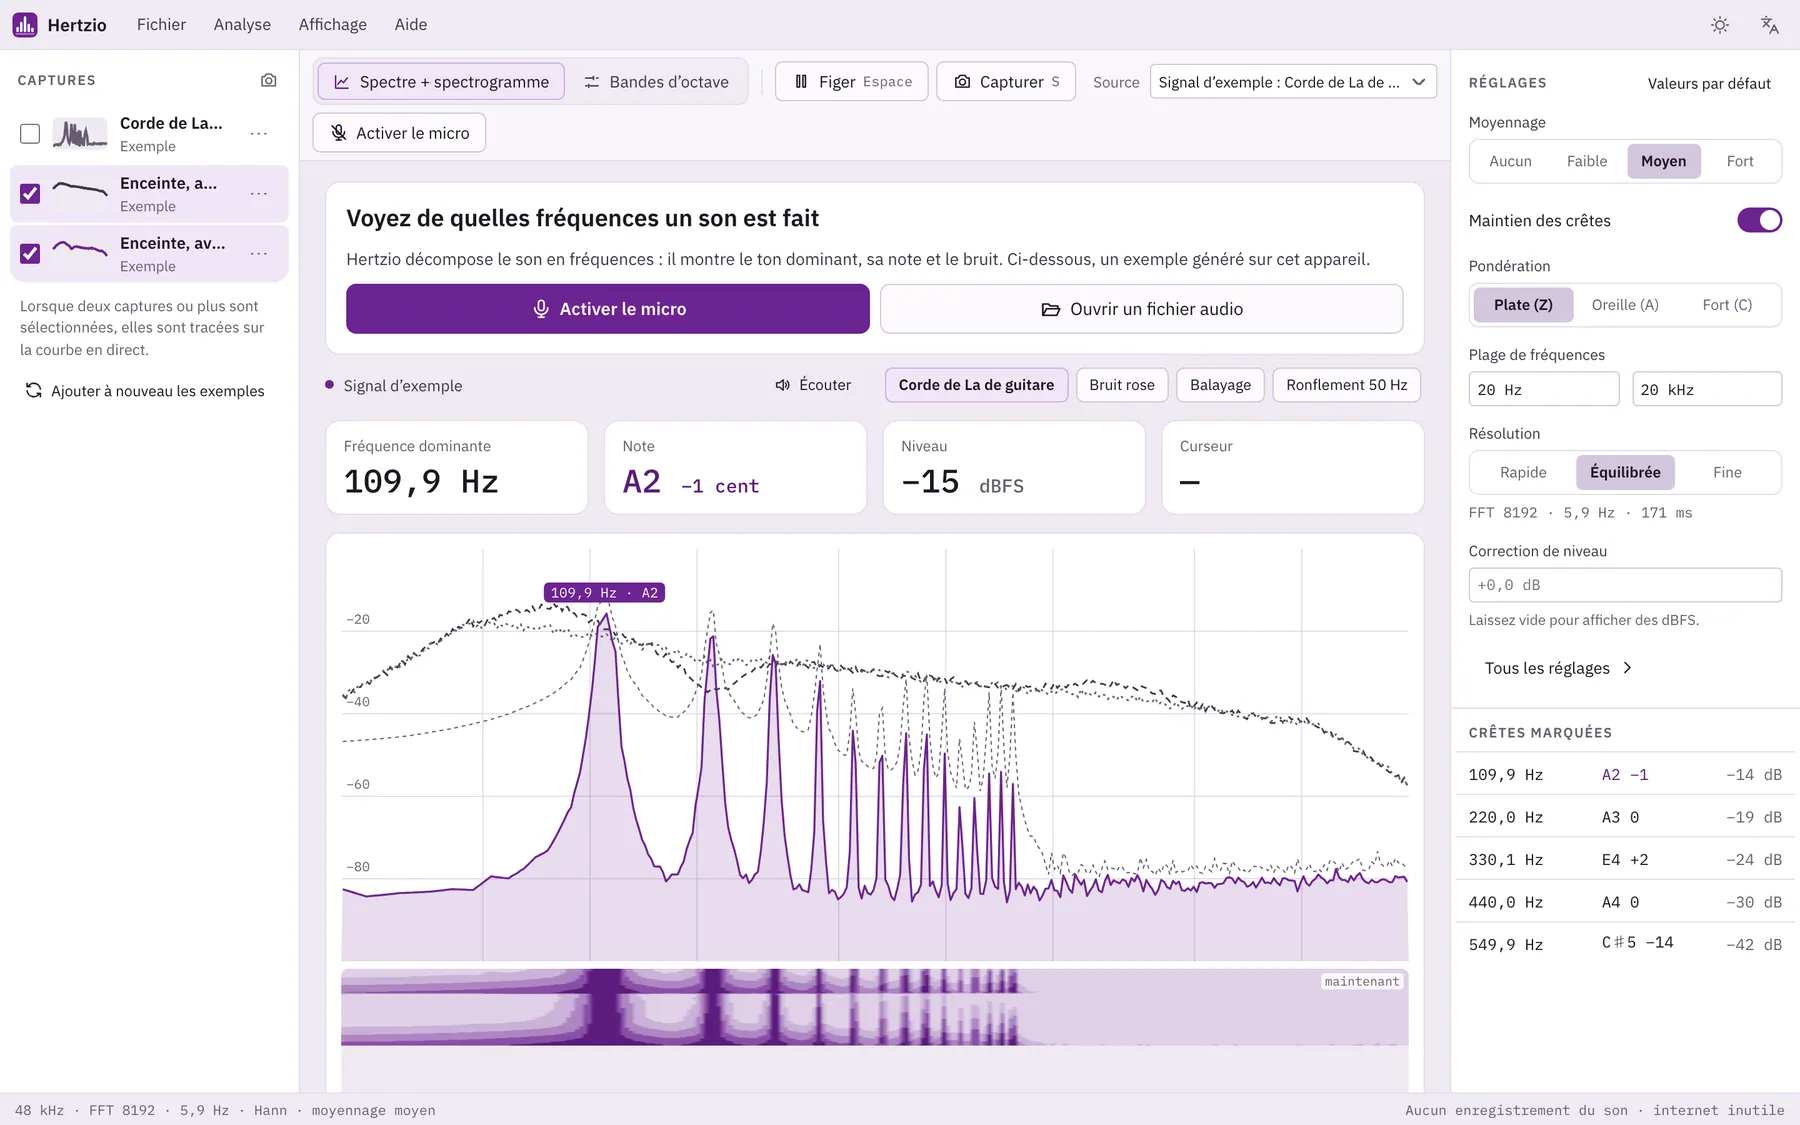Screen dimensions: 1800x1125
Task: Select the 220,0 Hz marked peak row
Action: click(x=1625, y=817)
